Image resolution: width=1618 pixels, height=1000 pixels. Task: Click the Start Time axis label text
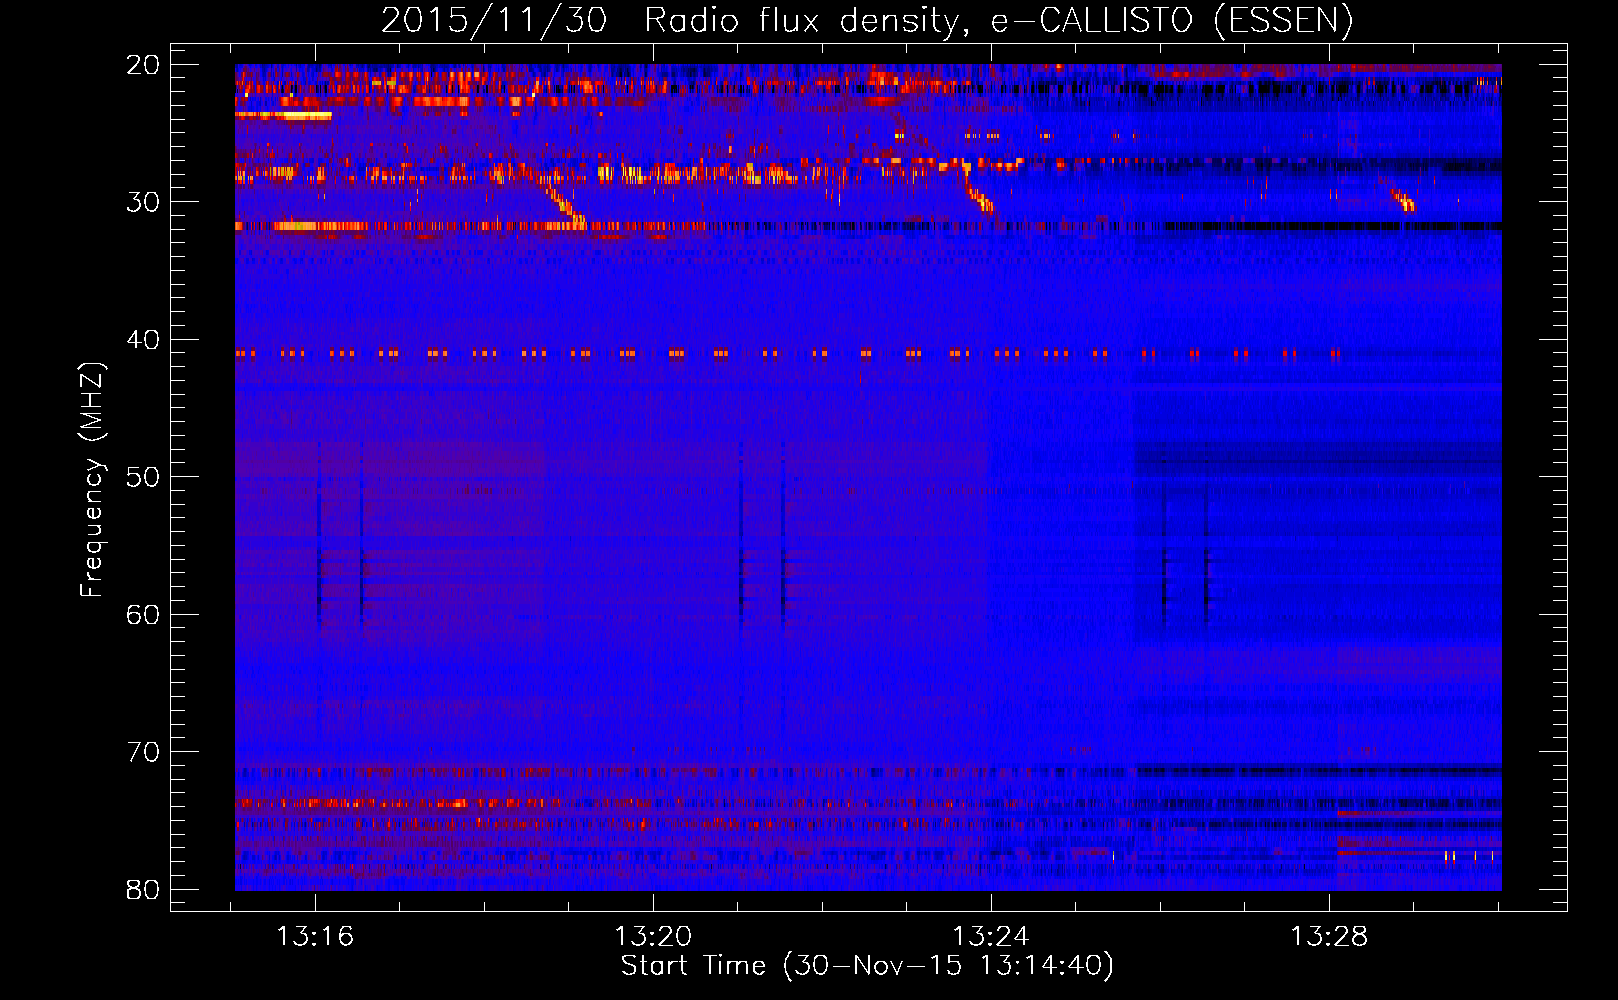(x=867, y=966)
